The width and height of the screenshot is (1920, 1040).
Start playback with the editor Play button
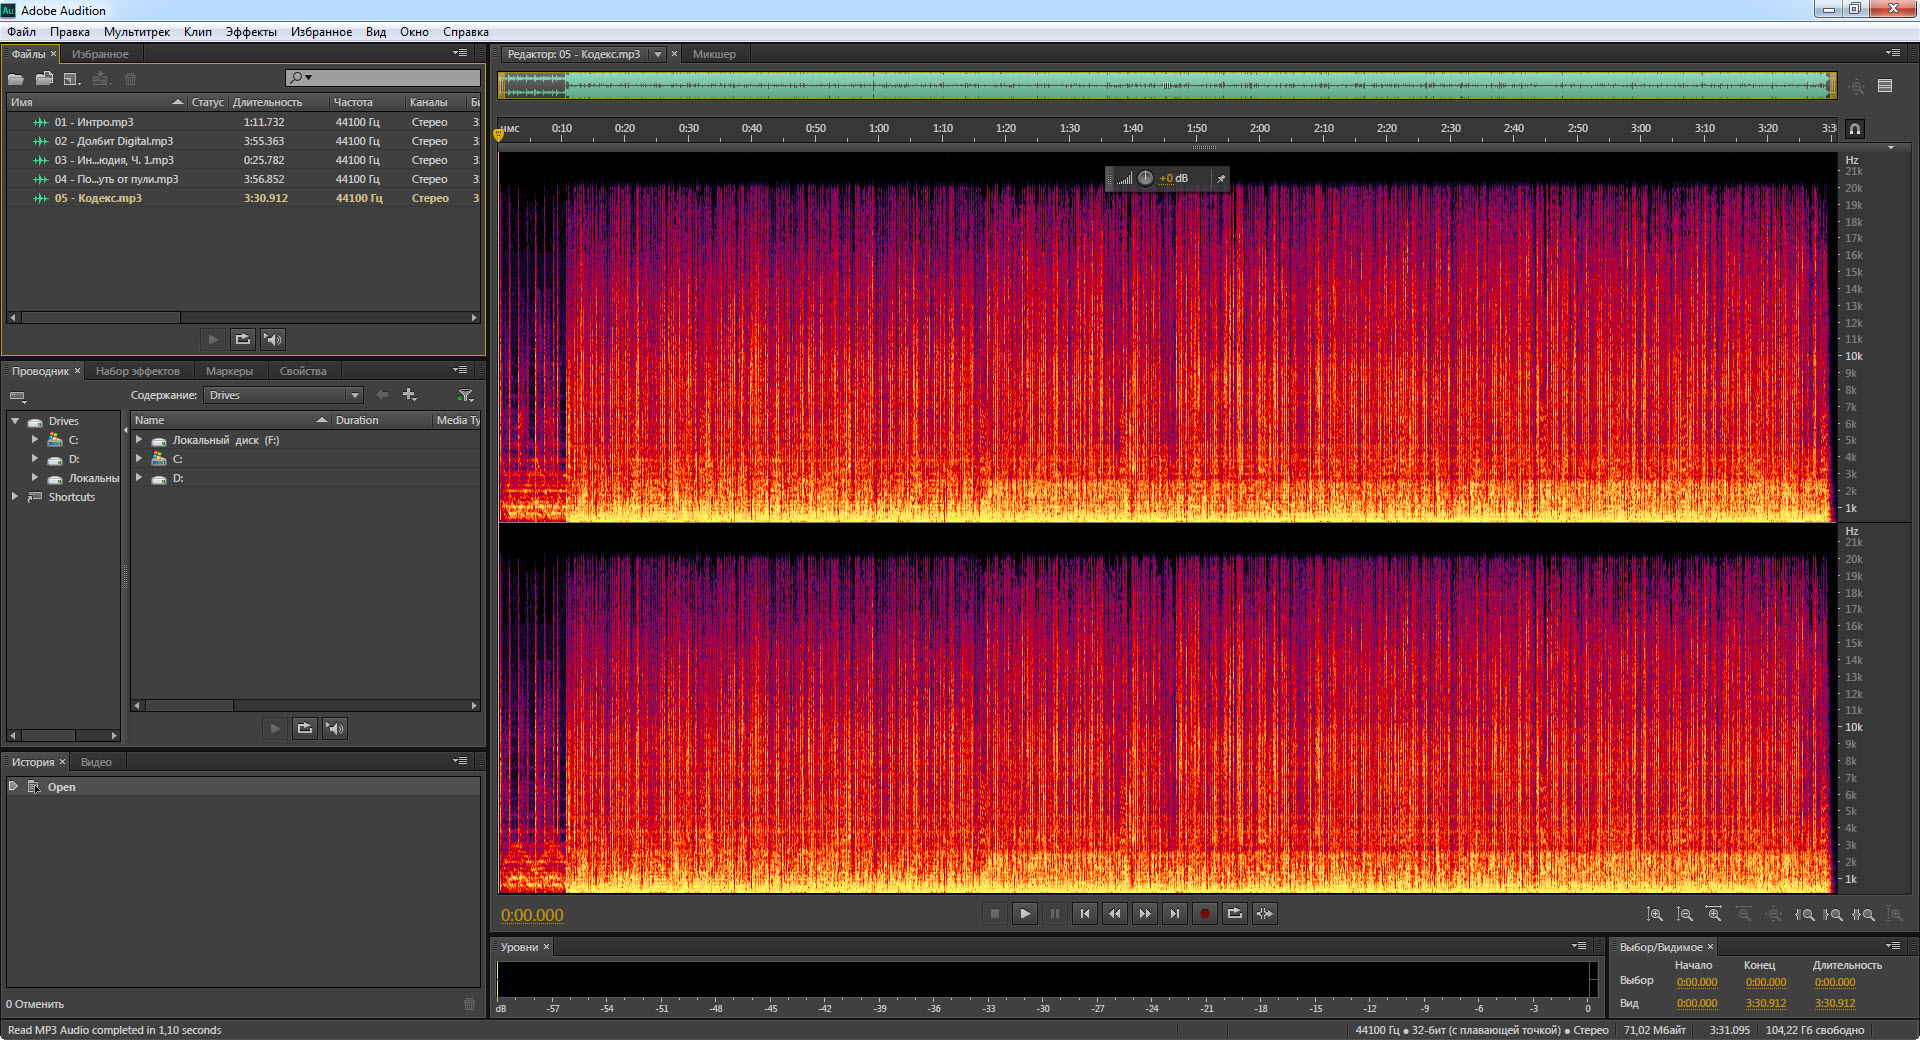coord(1025,913)
